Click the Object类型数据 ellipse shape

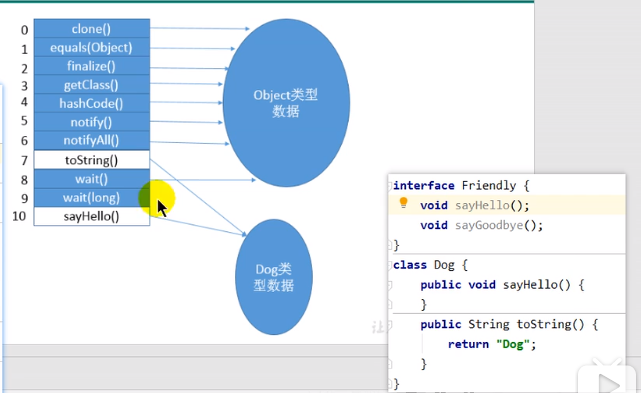point(286,103)
